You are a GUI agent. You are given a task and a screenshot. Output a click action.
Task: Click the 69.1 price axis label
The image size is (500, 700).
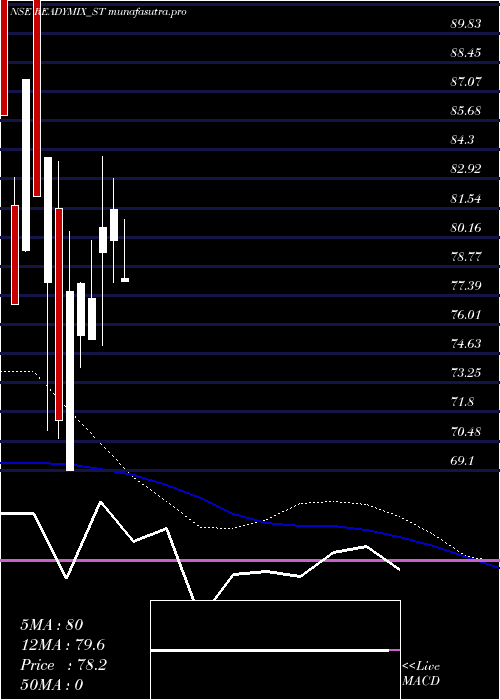[x=462, y=461]
